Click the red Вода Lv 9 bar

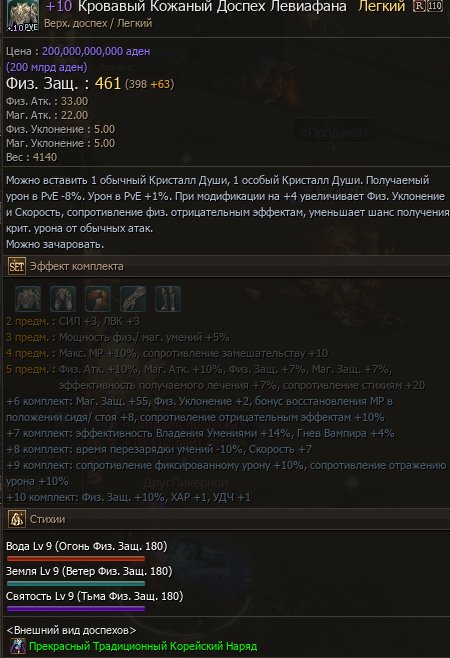pos(76,559)
